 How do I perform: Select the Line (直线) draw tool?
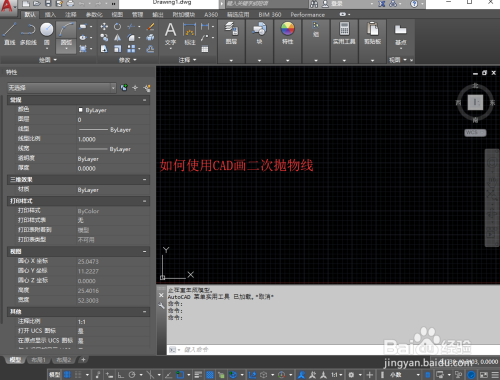coord(10,33)
